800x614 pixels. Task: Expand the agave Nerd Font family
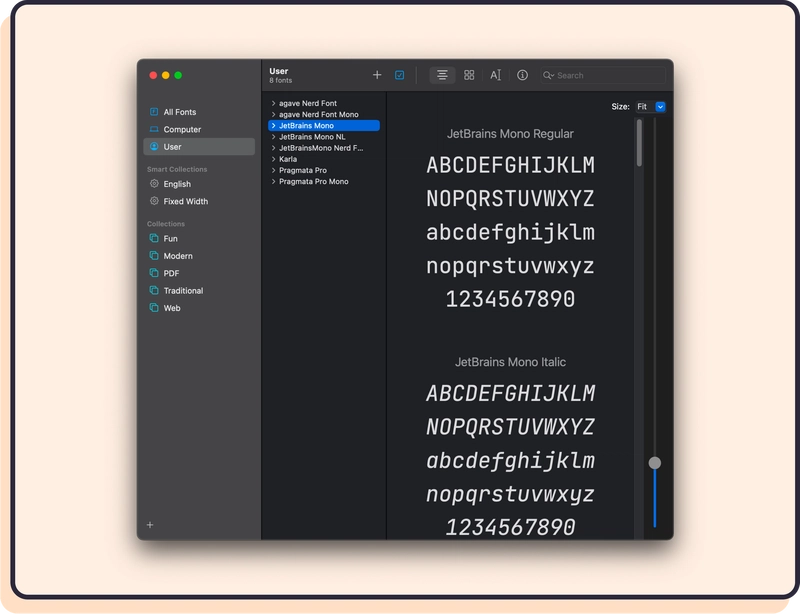pos(273,103)
